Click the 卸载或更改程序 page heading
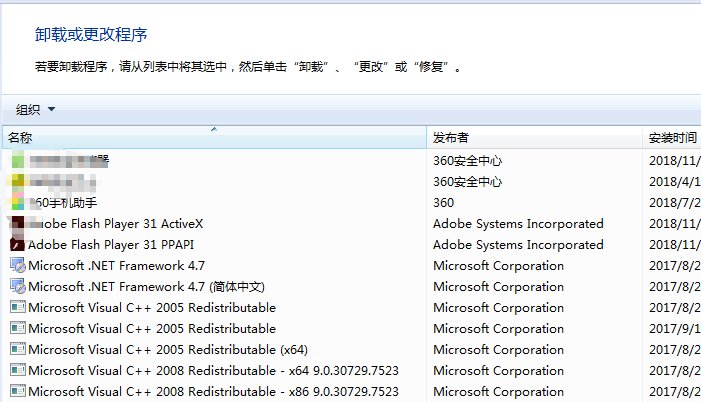701x402 pixels. click(x=91, y=34)
